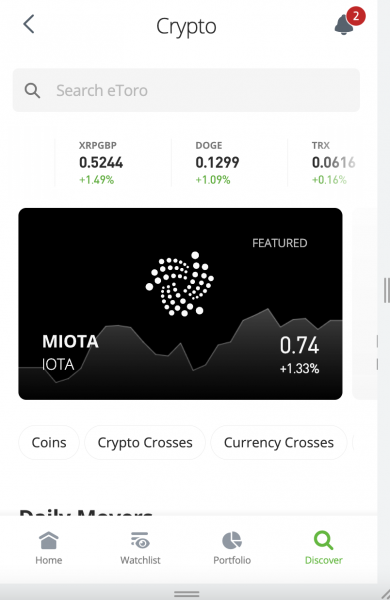Open the DOGE ticker item

229,163
